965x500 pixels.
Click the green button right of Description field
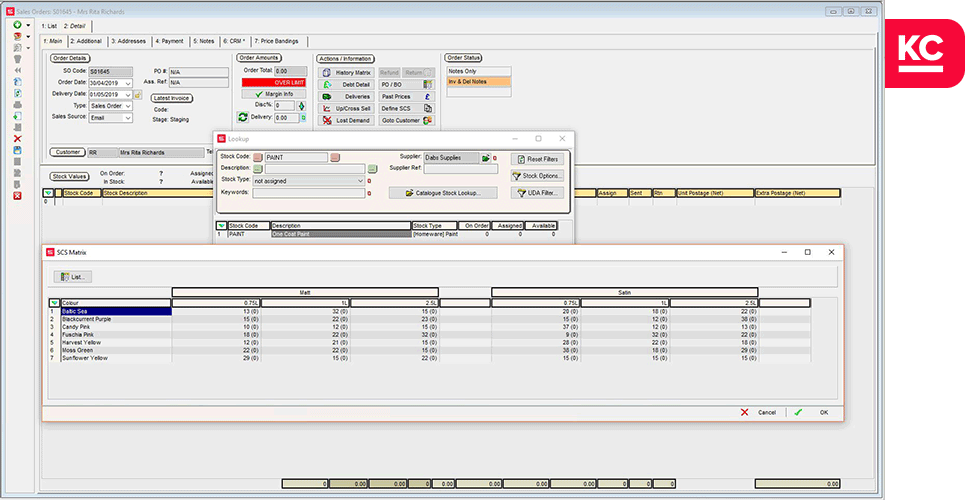(x=372, y=169)
